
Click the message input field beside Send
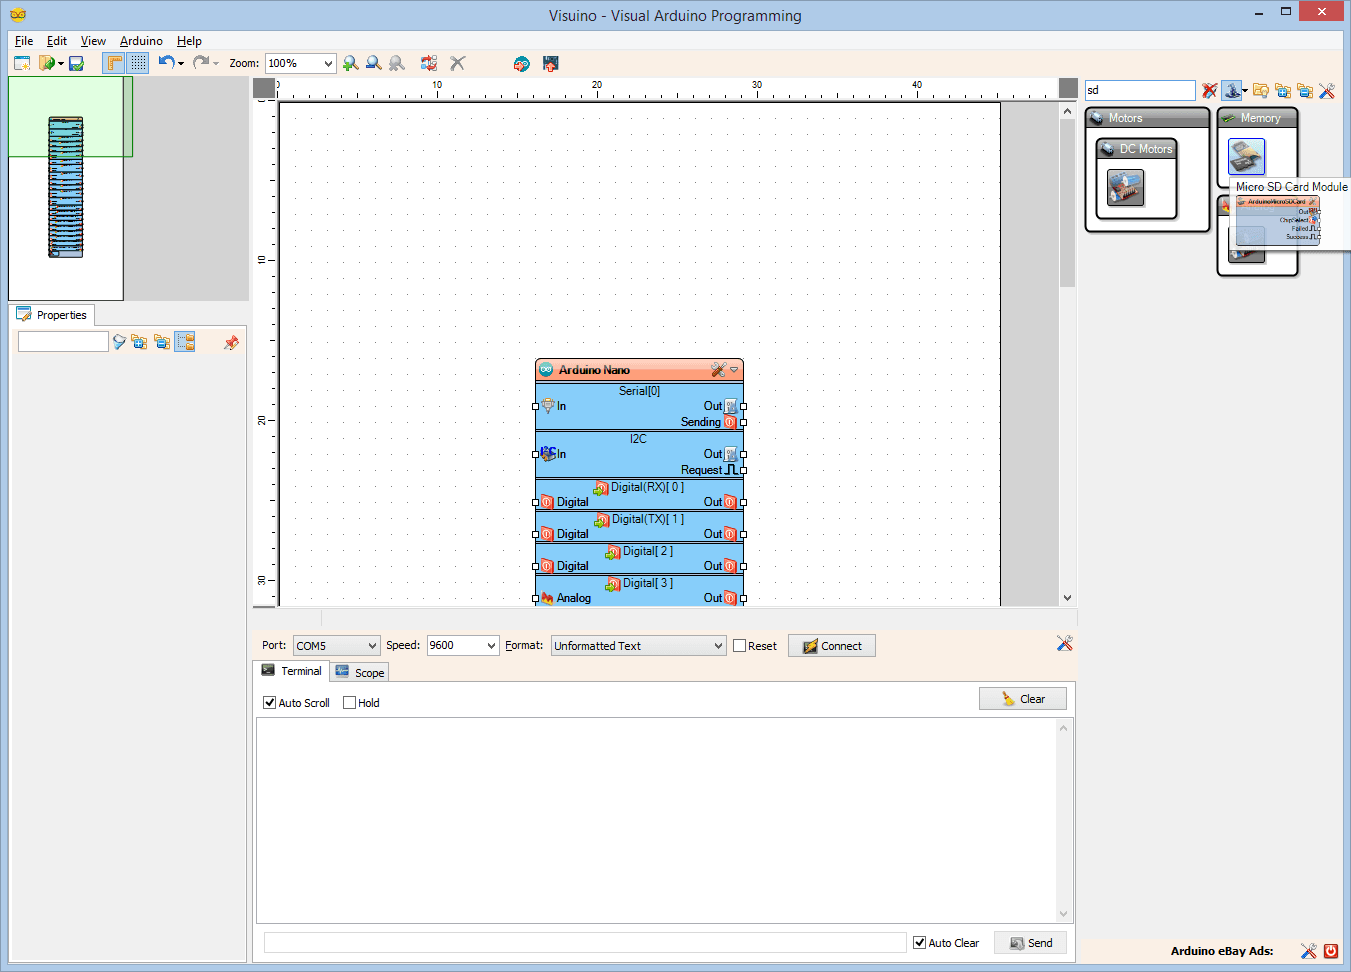[580, 941]
